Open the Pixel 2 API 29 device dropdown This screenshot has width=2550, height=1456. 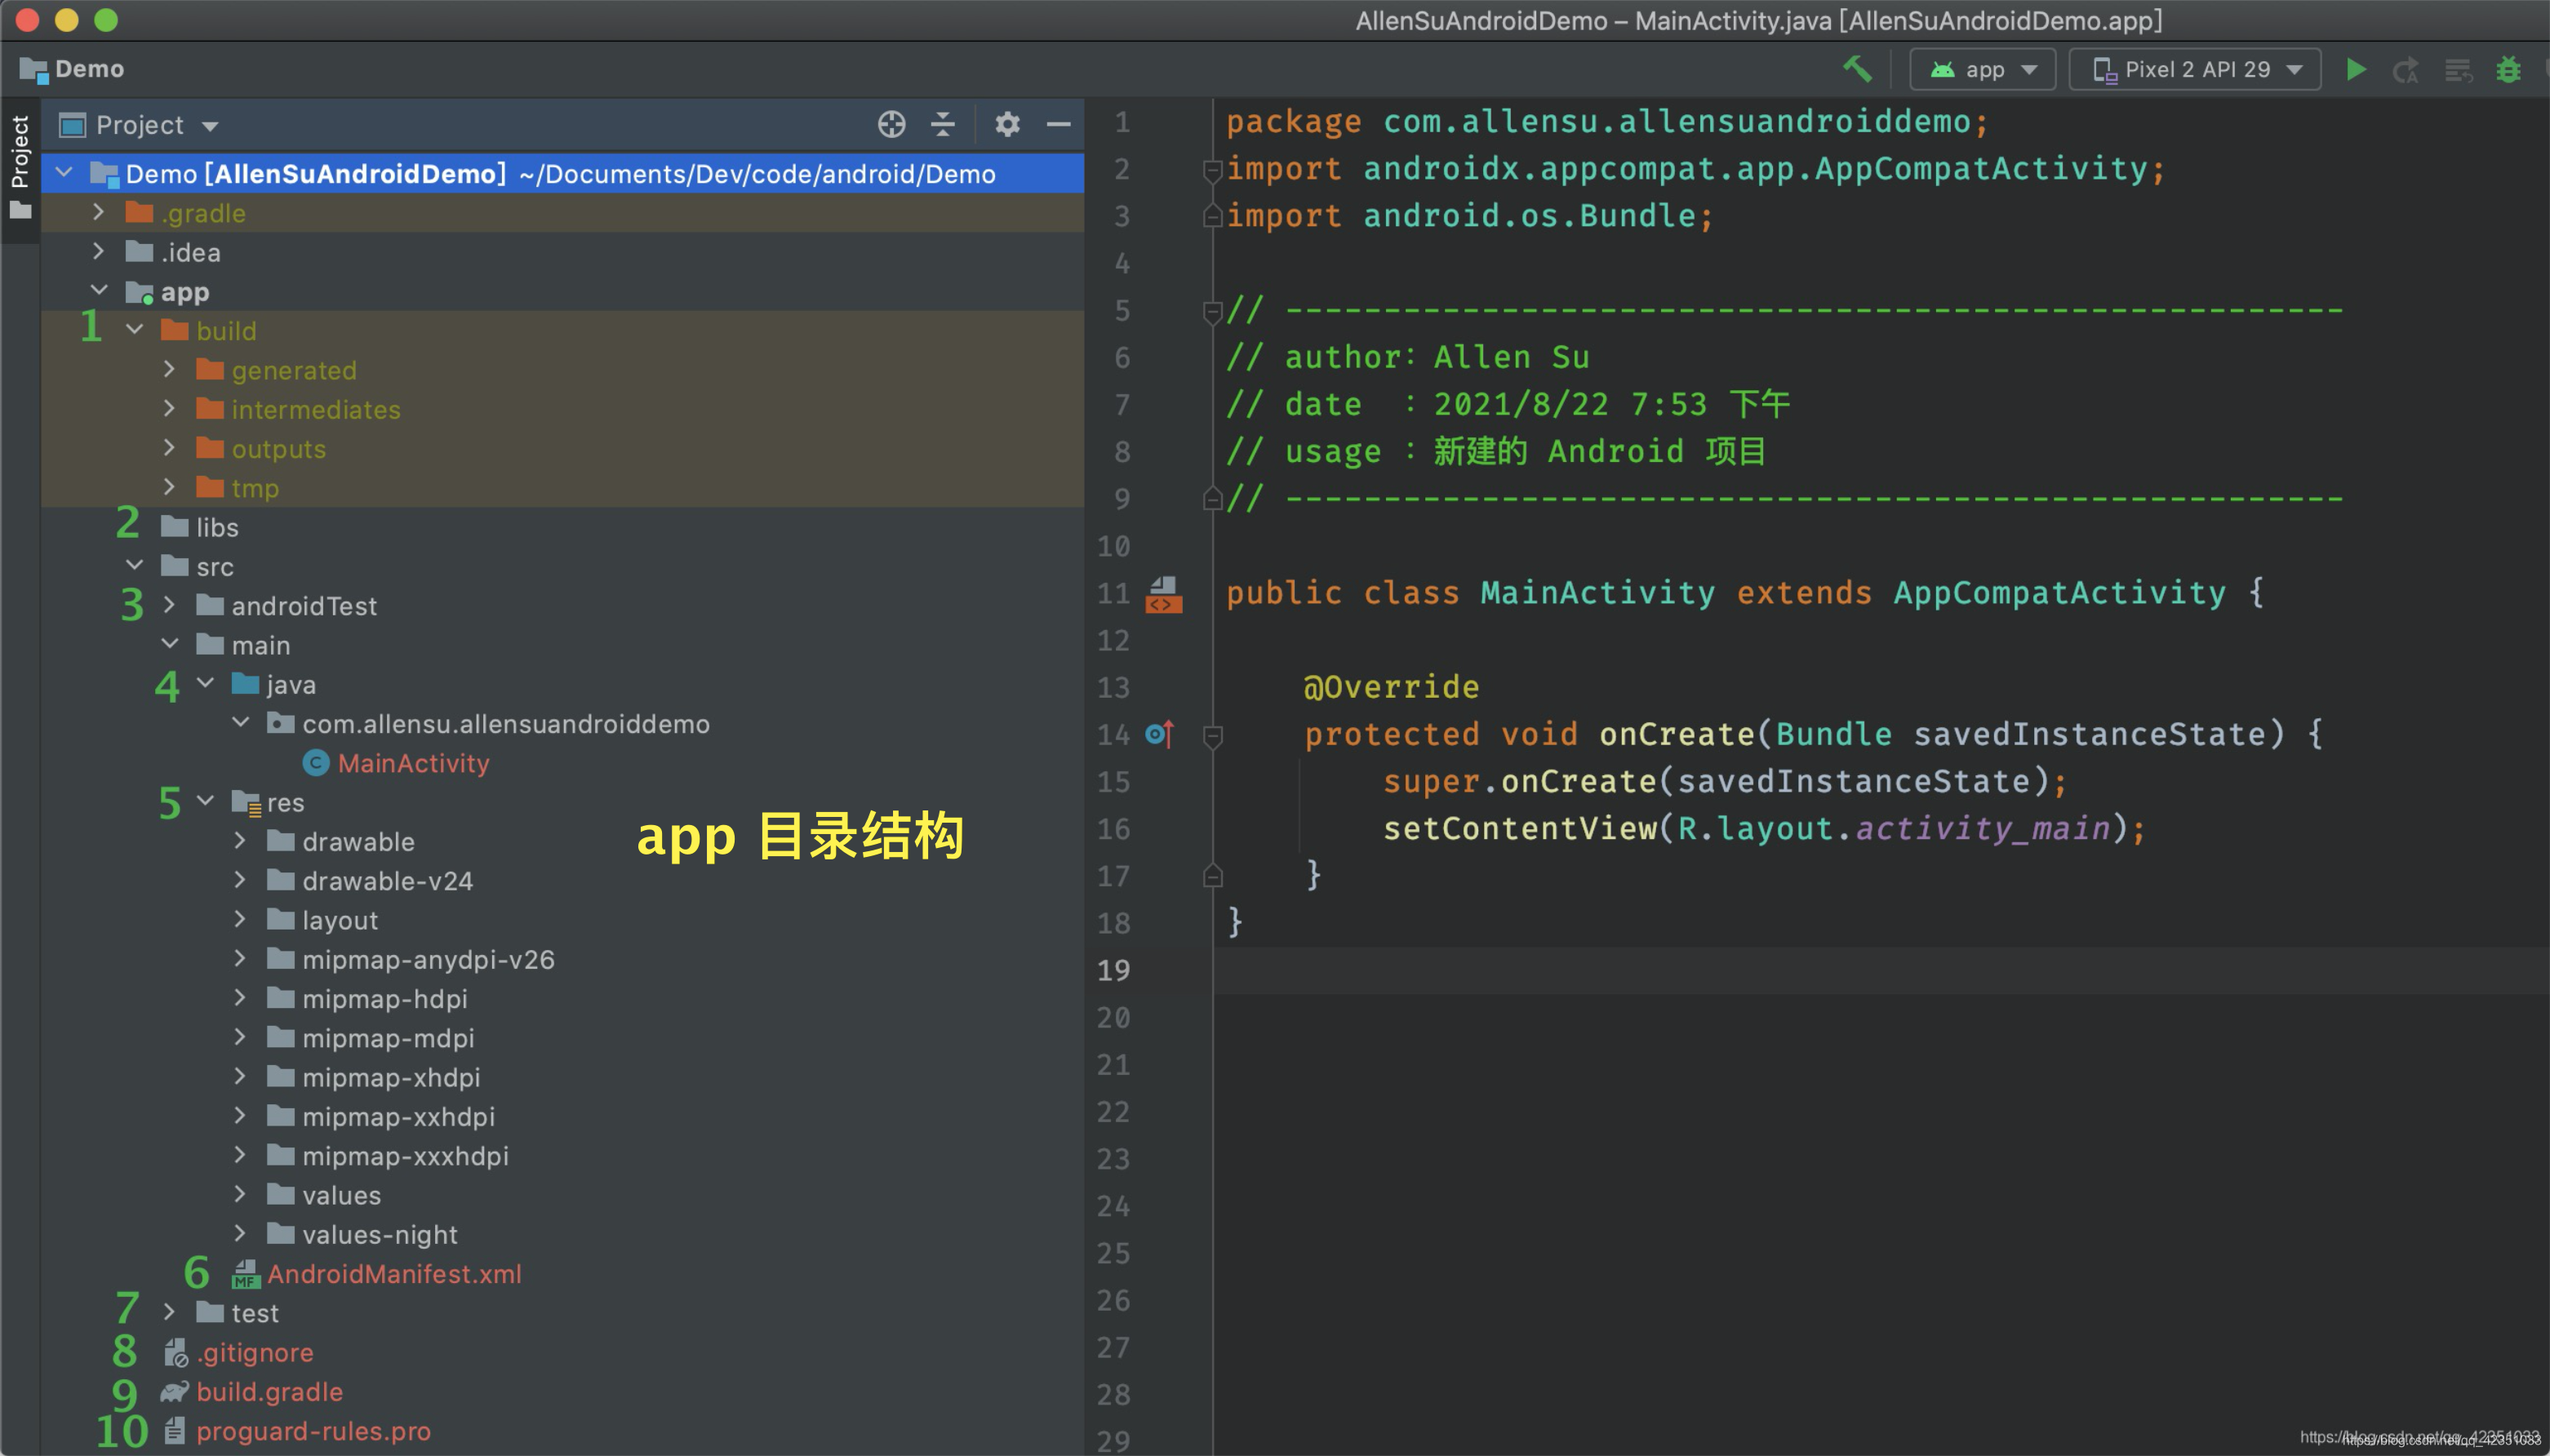[x=2194, y=69]
